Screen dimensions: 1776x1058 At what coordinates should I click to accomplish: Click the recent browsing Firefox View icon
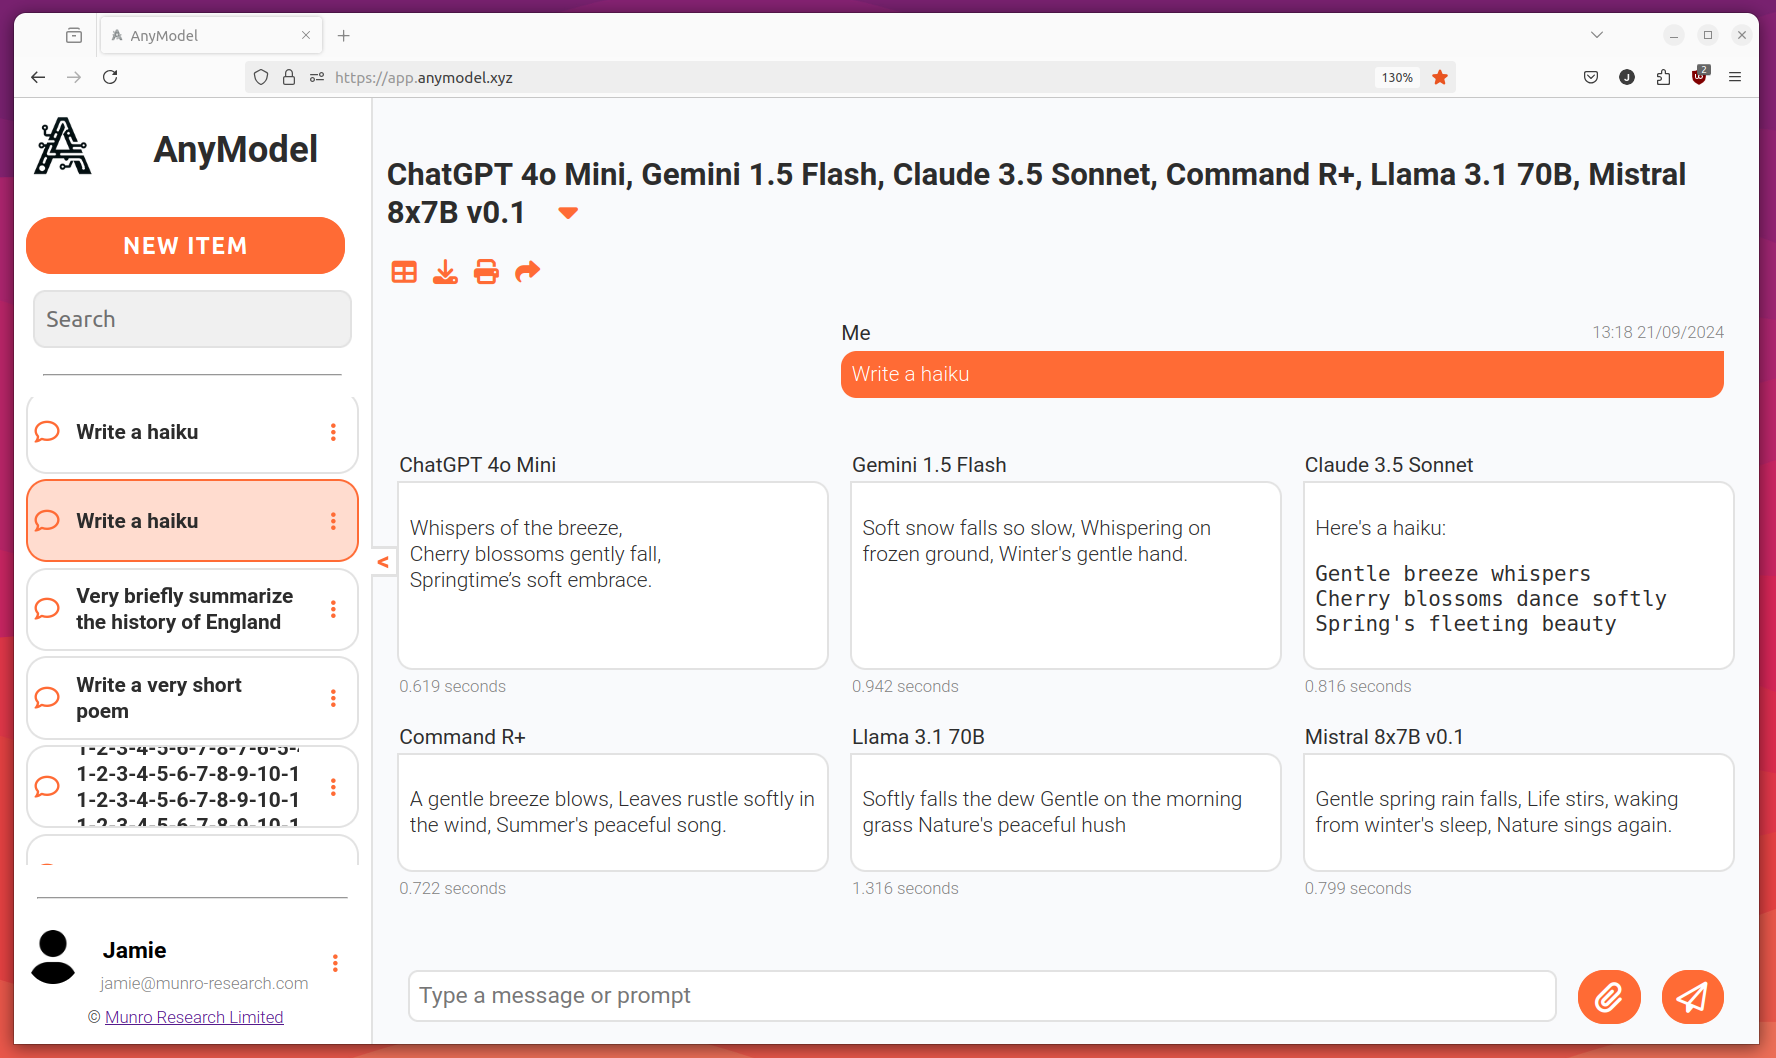point(74,35)
